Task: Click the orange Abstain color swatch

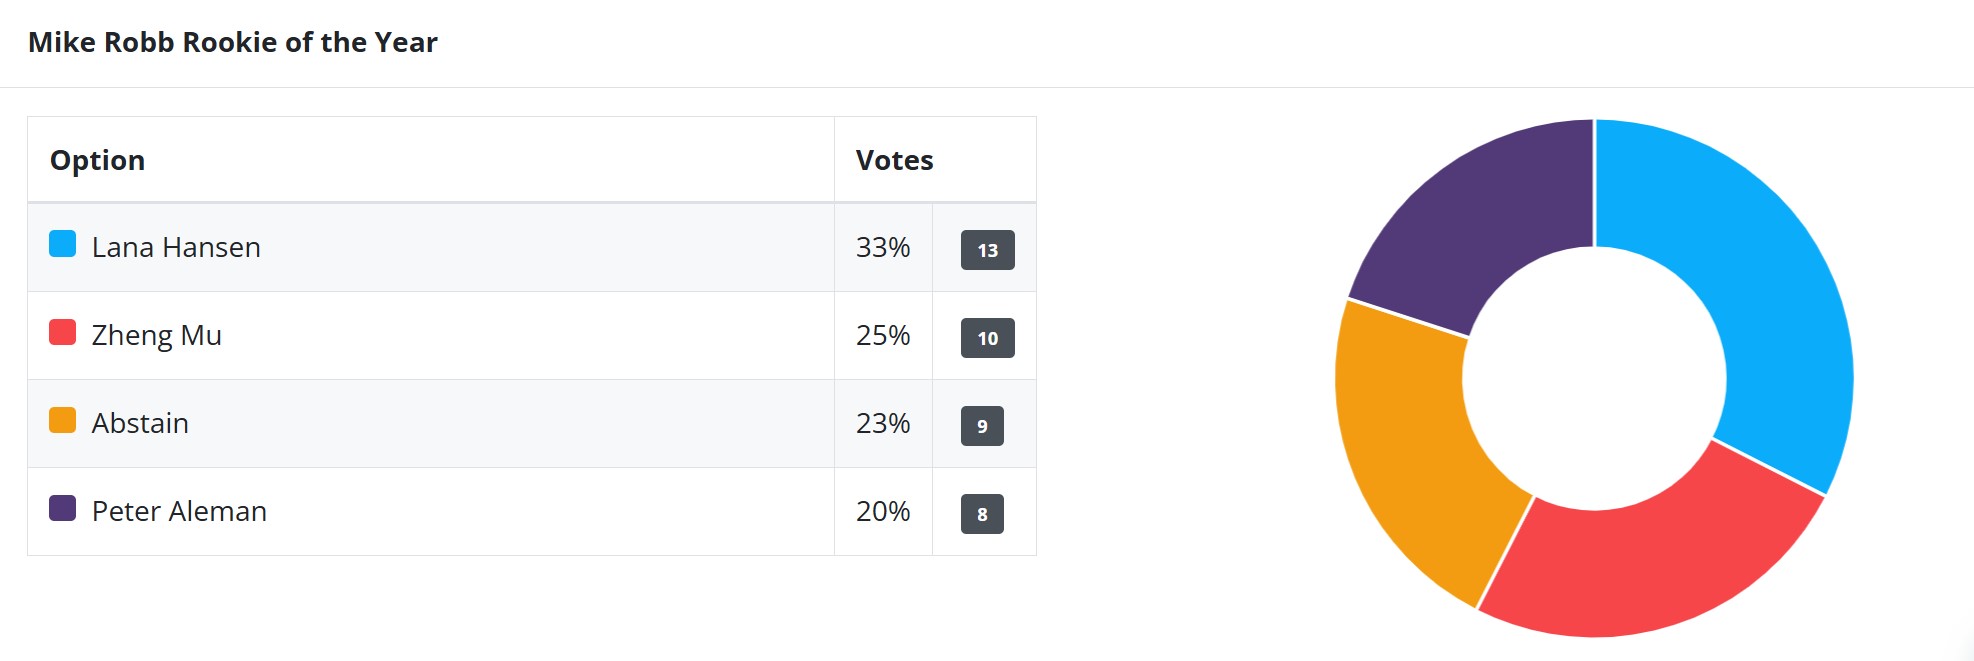Action: pos(62,420)
